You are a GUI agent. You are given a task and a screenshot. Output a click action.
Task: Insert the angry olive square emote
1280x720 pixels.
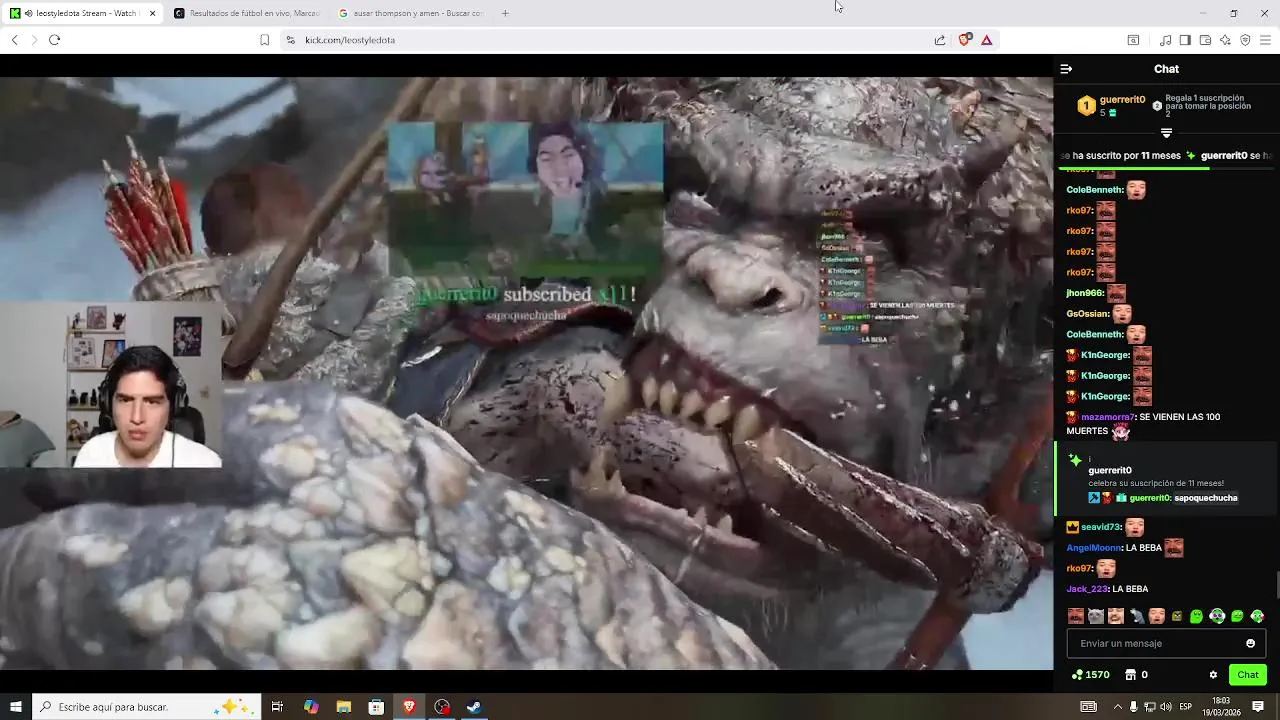1177,616
